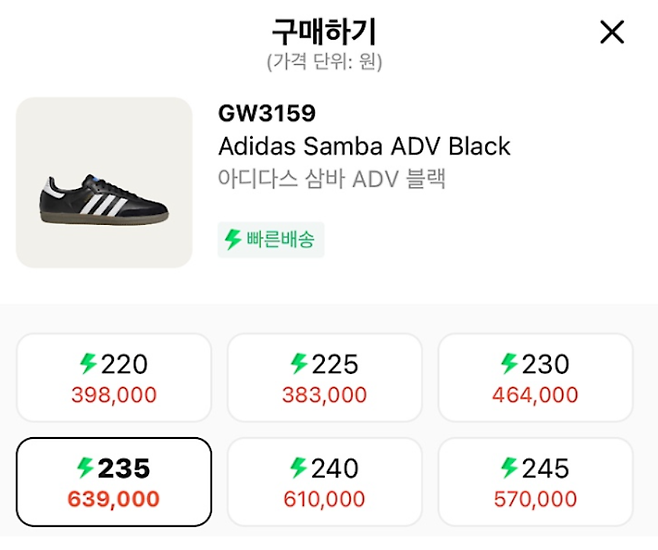Click the lightning icon beside size 235
The image size is (658, 550).
pos(86,468)
